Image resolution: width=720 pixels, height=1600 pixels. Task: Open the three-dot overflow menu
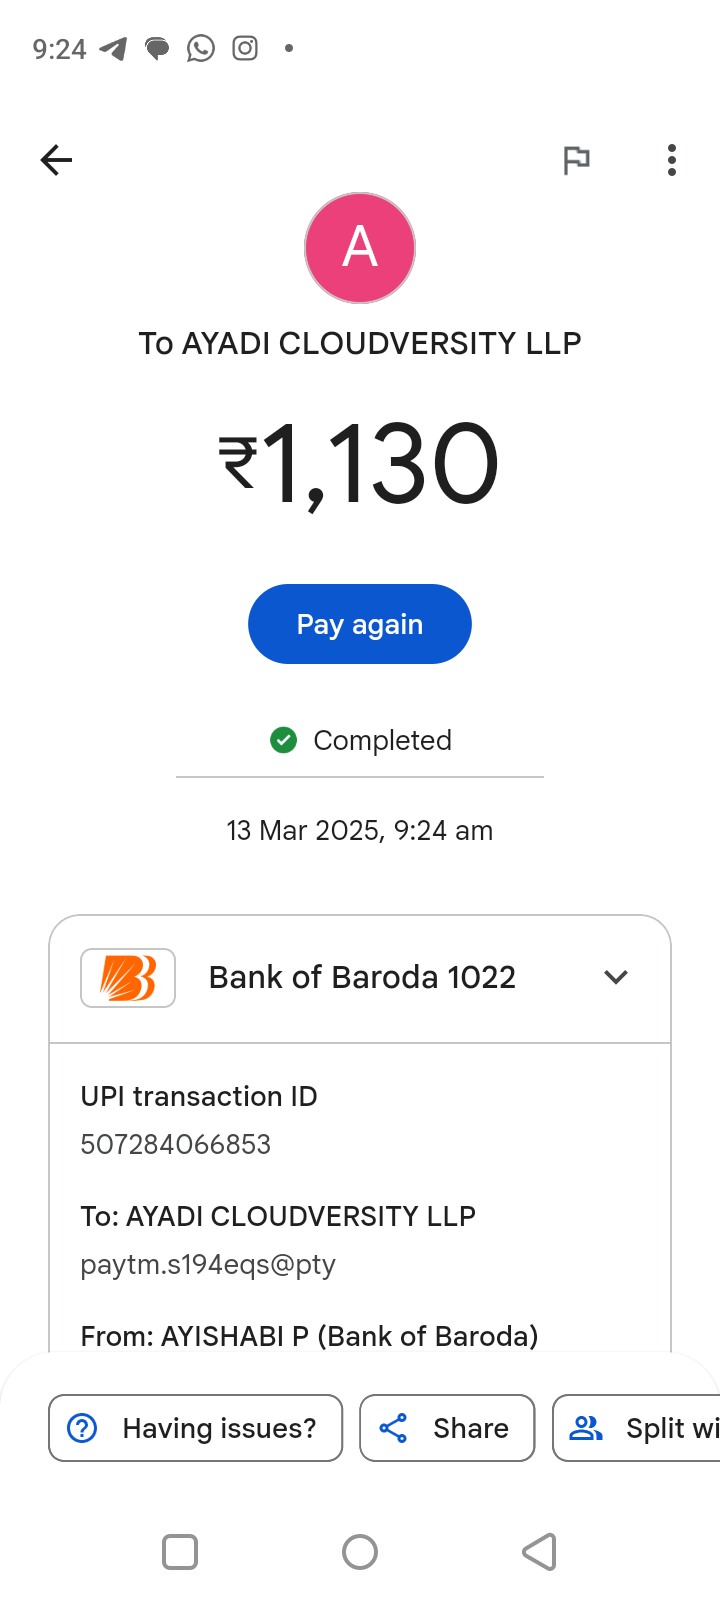coord(672,160)
